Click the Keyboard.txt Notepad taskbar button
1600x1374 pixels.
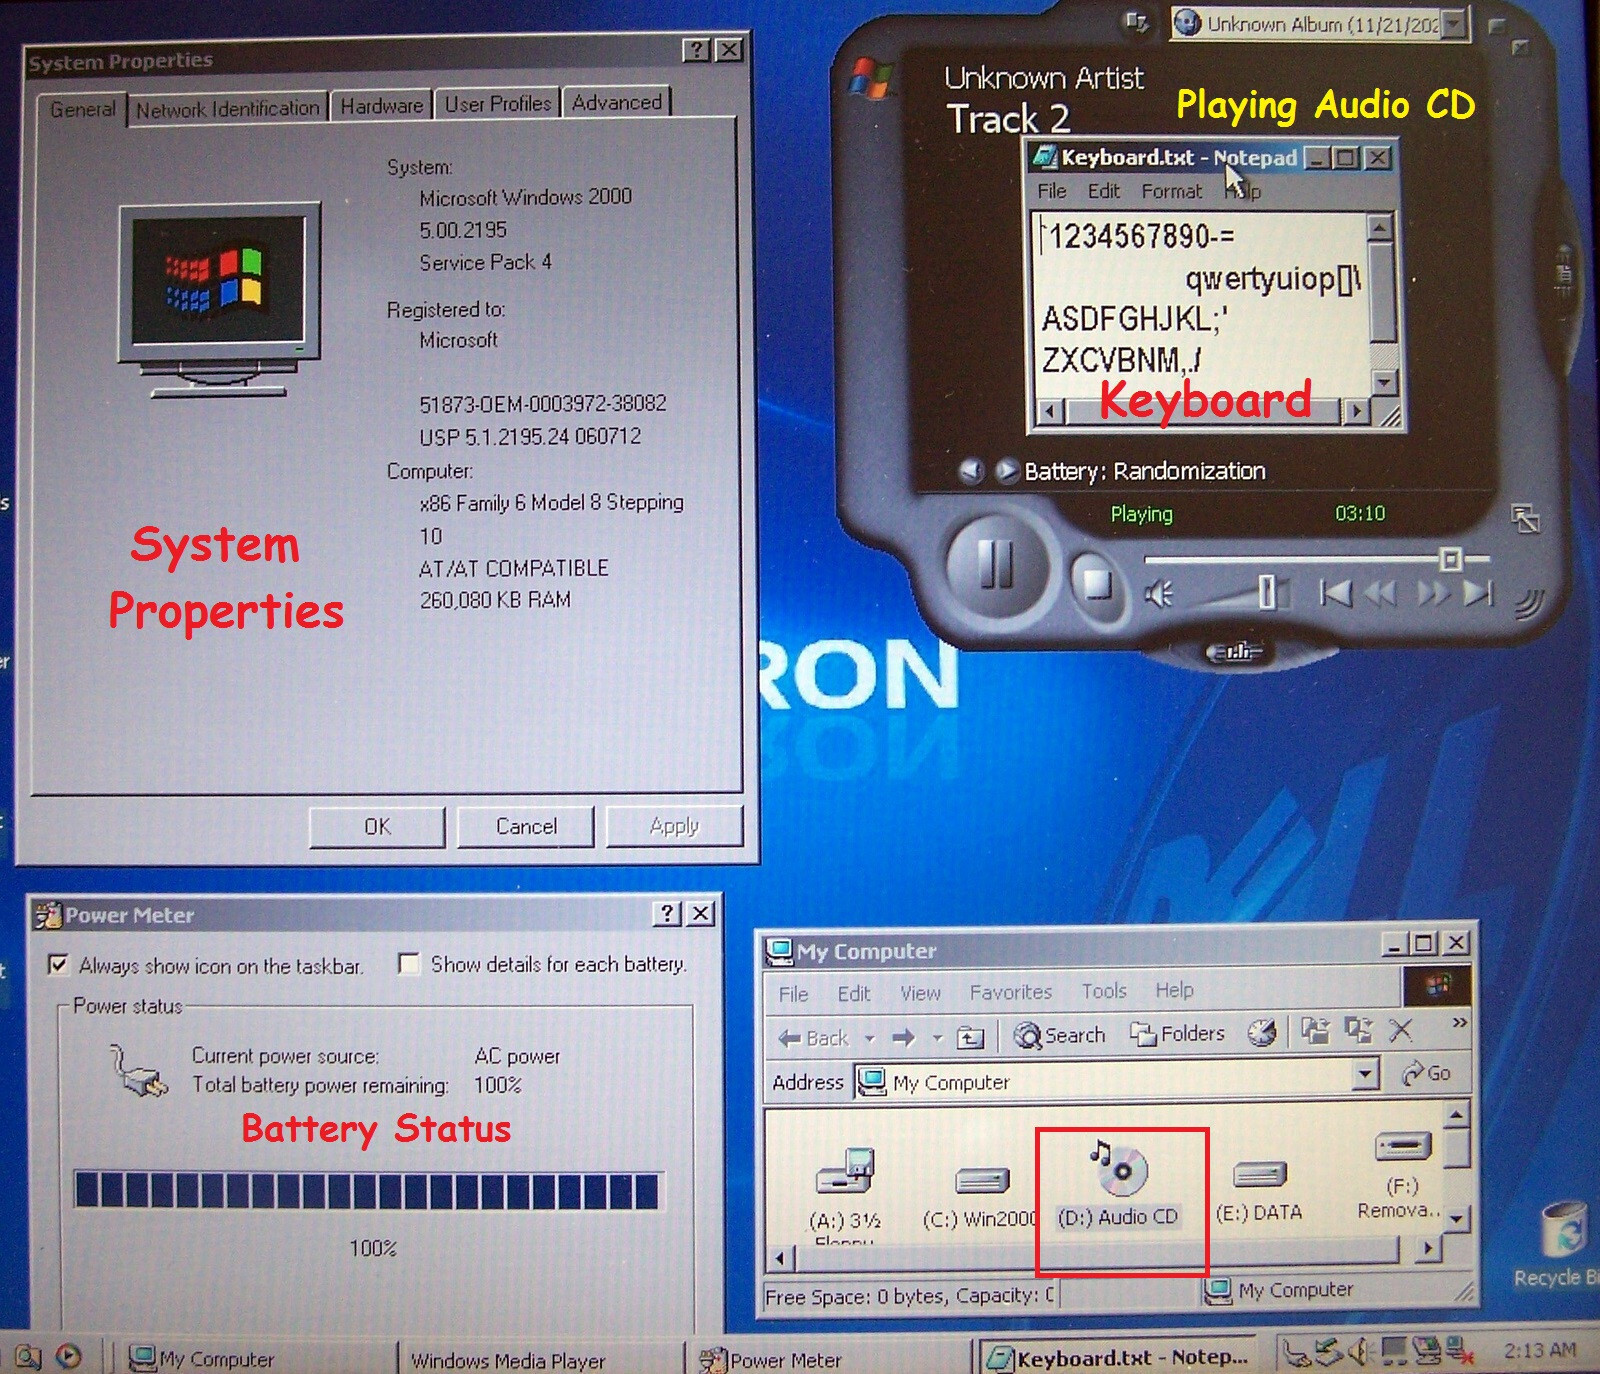(1118, 1358)
